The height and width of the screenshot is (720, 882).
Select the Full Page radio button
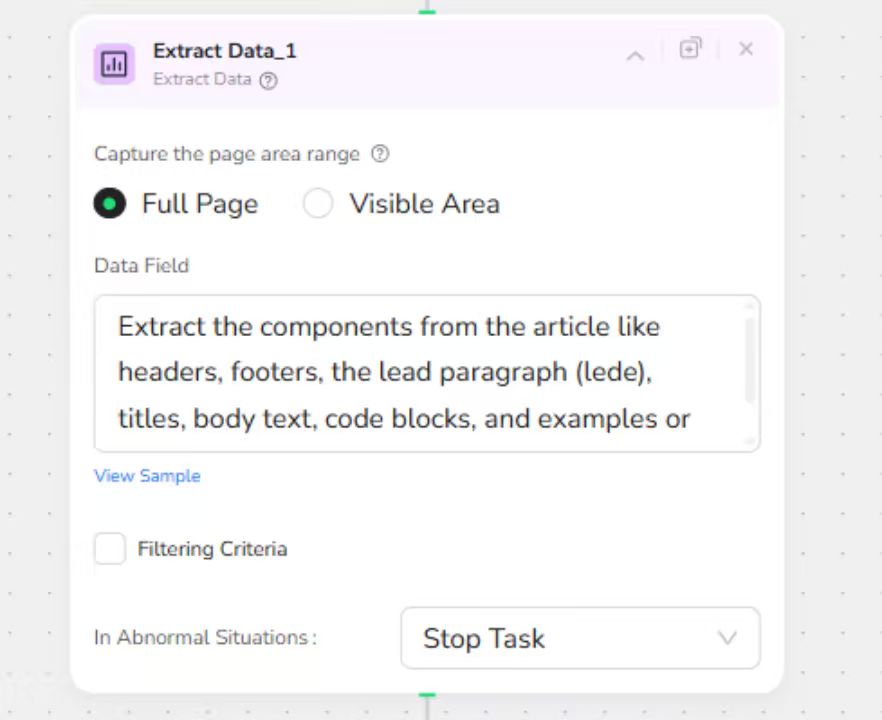tap(110, 204)
